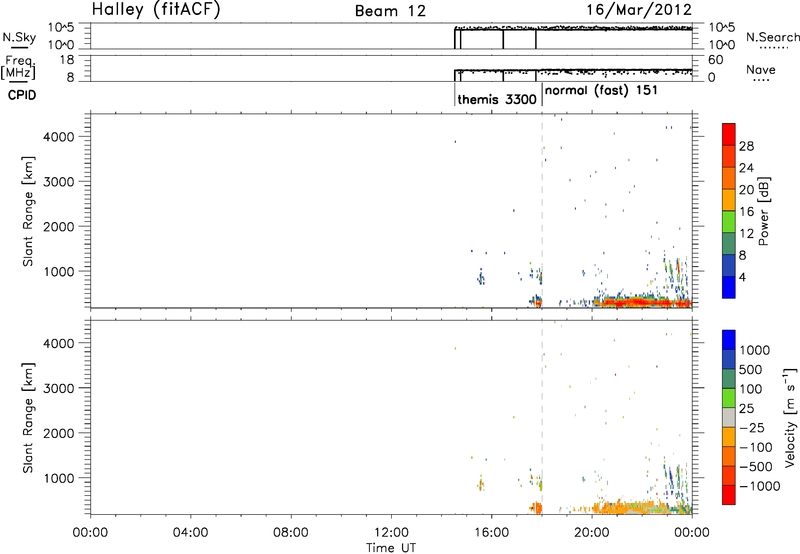Click the "-25" value on Velocity scale
The height and width of the screenshot is (554, 800).
coord(752,428)
